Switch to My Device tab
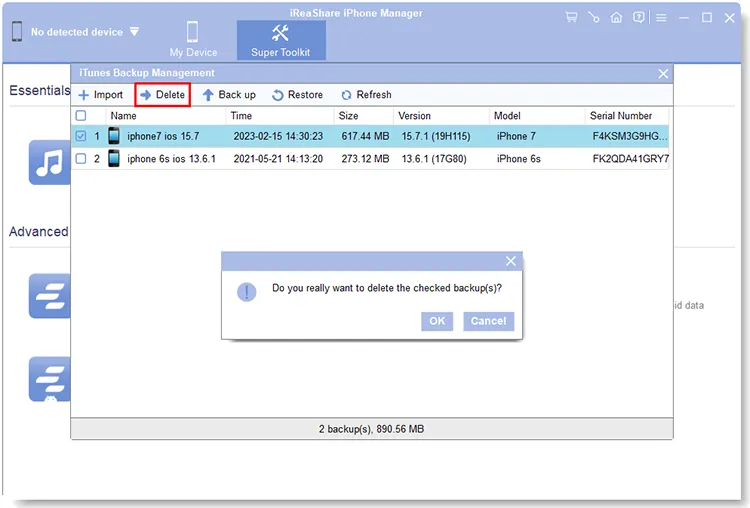Viewport: 750px width, 508px height. click(x=193, y=40)
